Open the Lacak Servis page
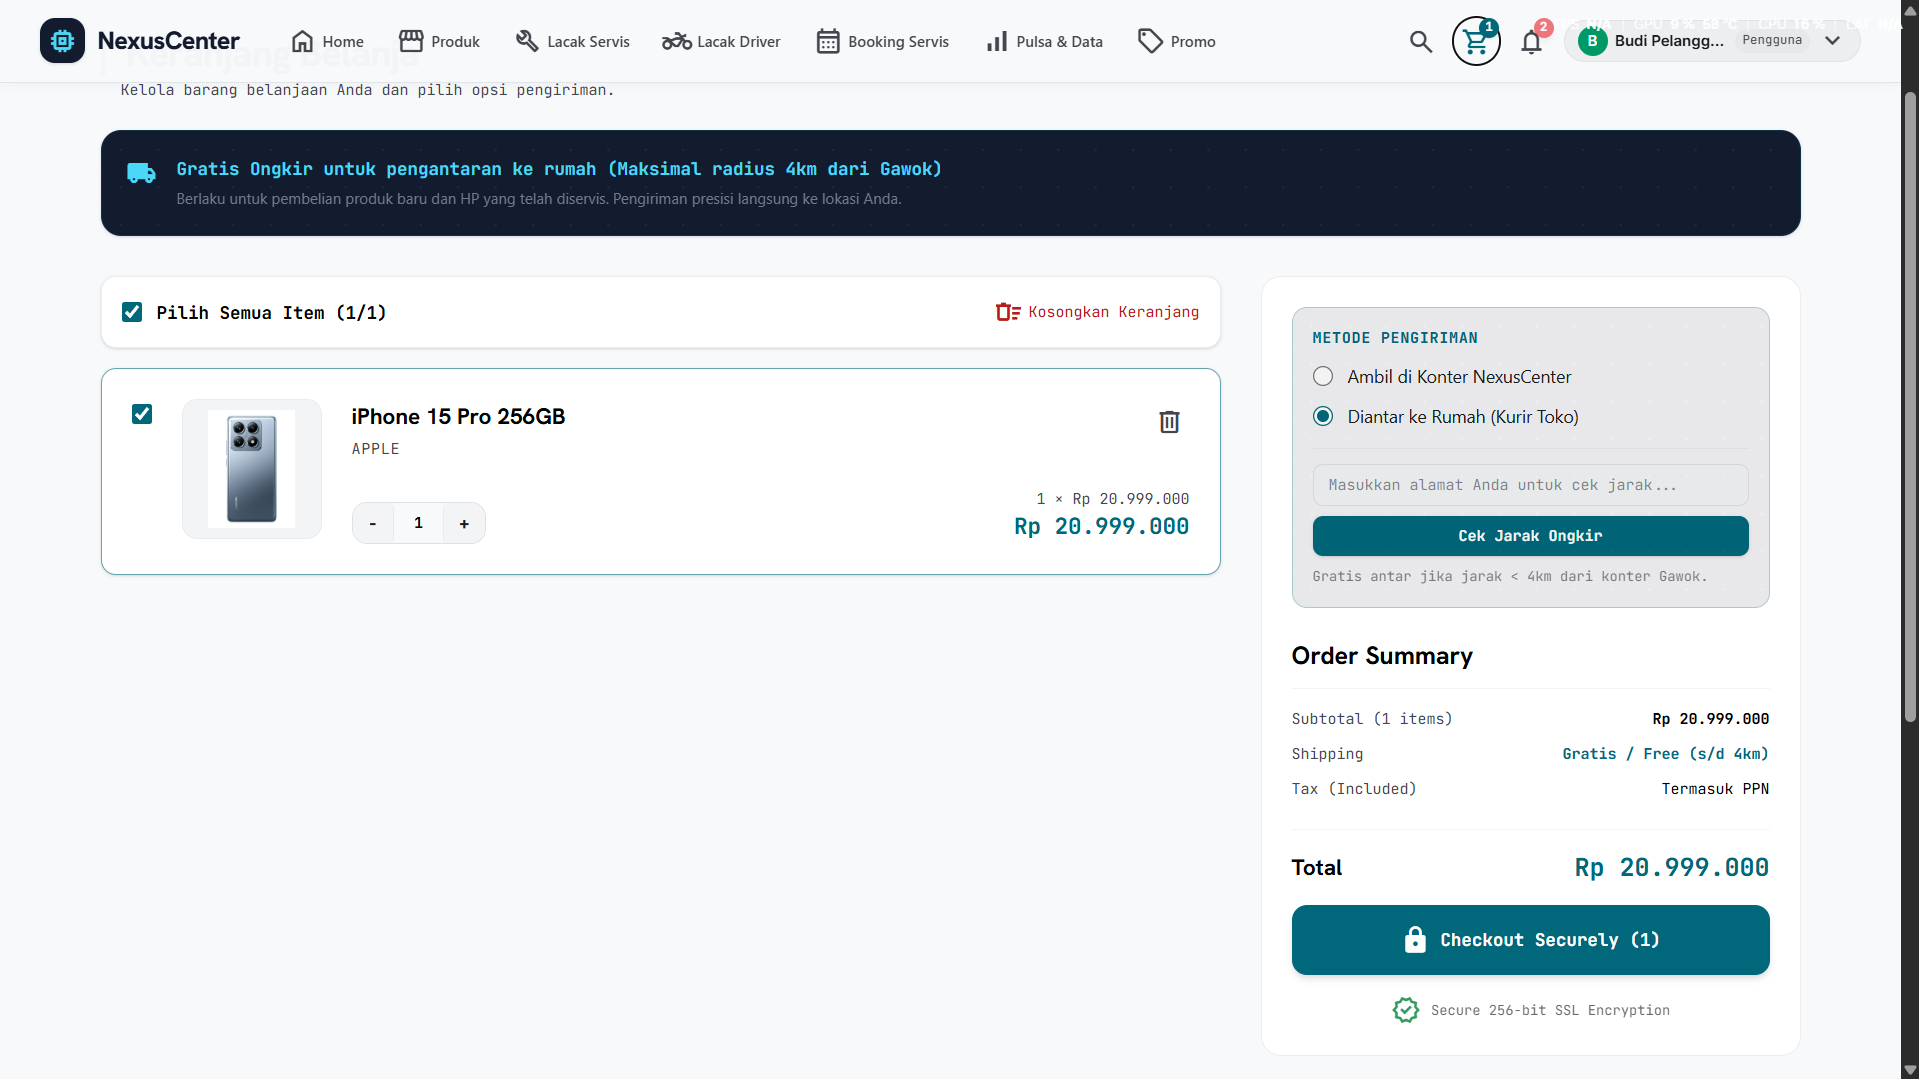 click(572, 41)
